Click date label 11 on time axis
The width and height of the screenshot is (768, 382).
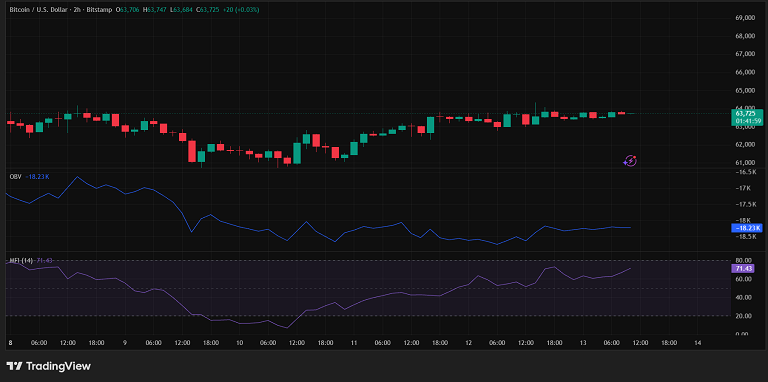point(354,343)
